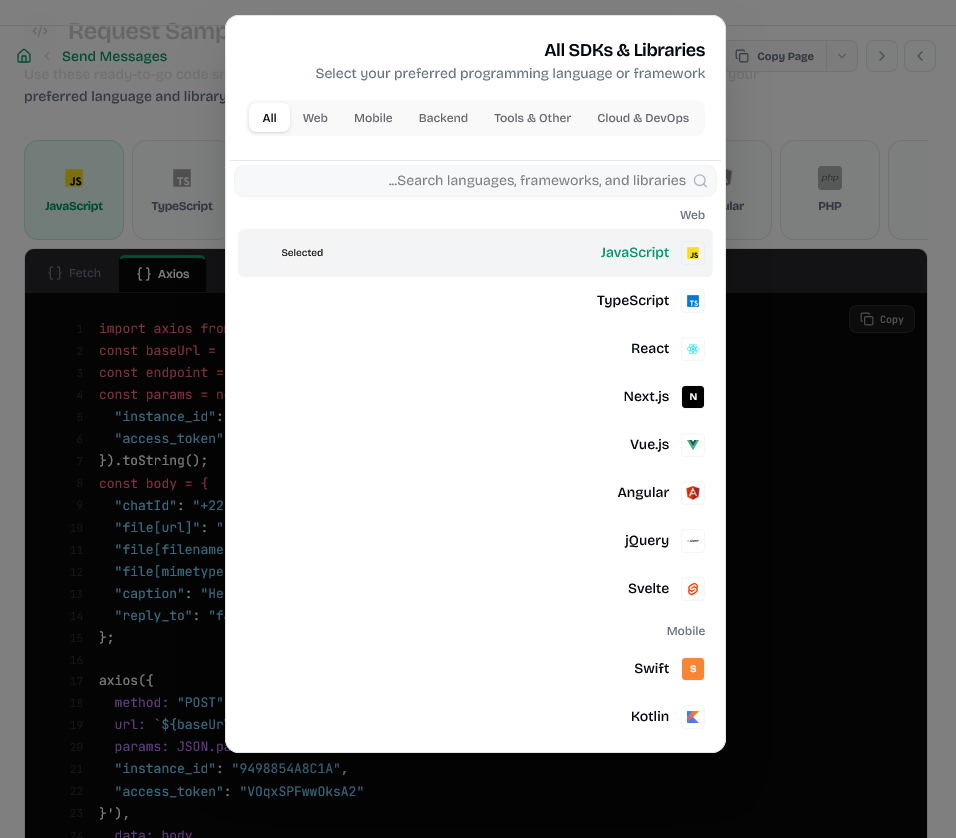Open the Copy Page dropdown chevron
The image size is (956, 838).
pyautogui.click(x=842, y=56)
